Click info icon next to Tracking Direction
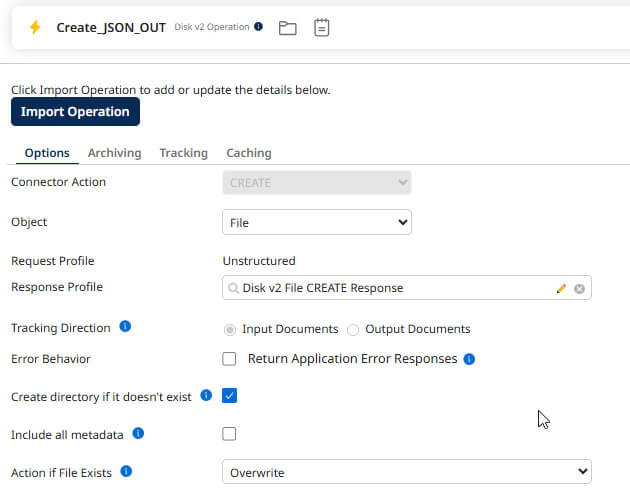Screen dimensions: 630x494 click(125, 327)
